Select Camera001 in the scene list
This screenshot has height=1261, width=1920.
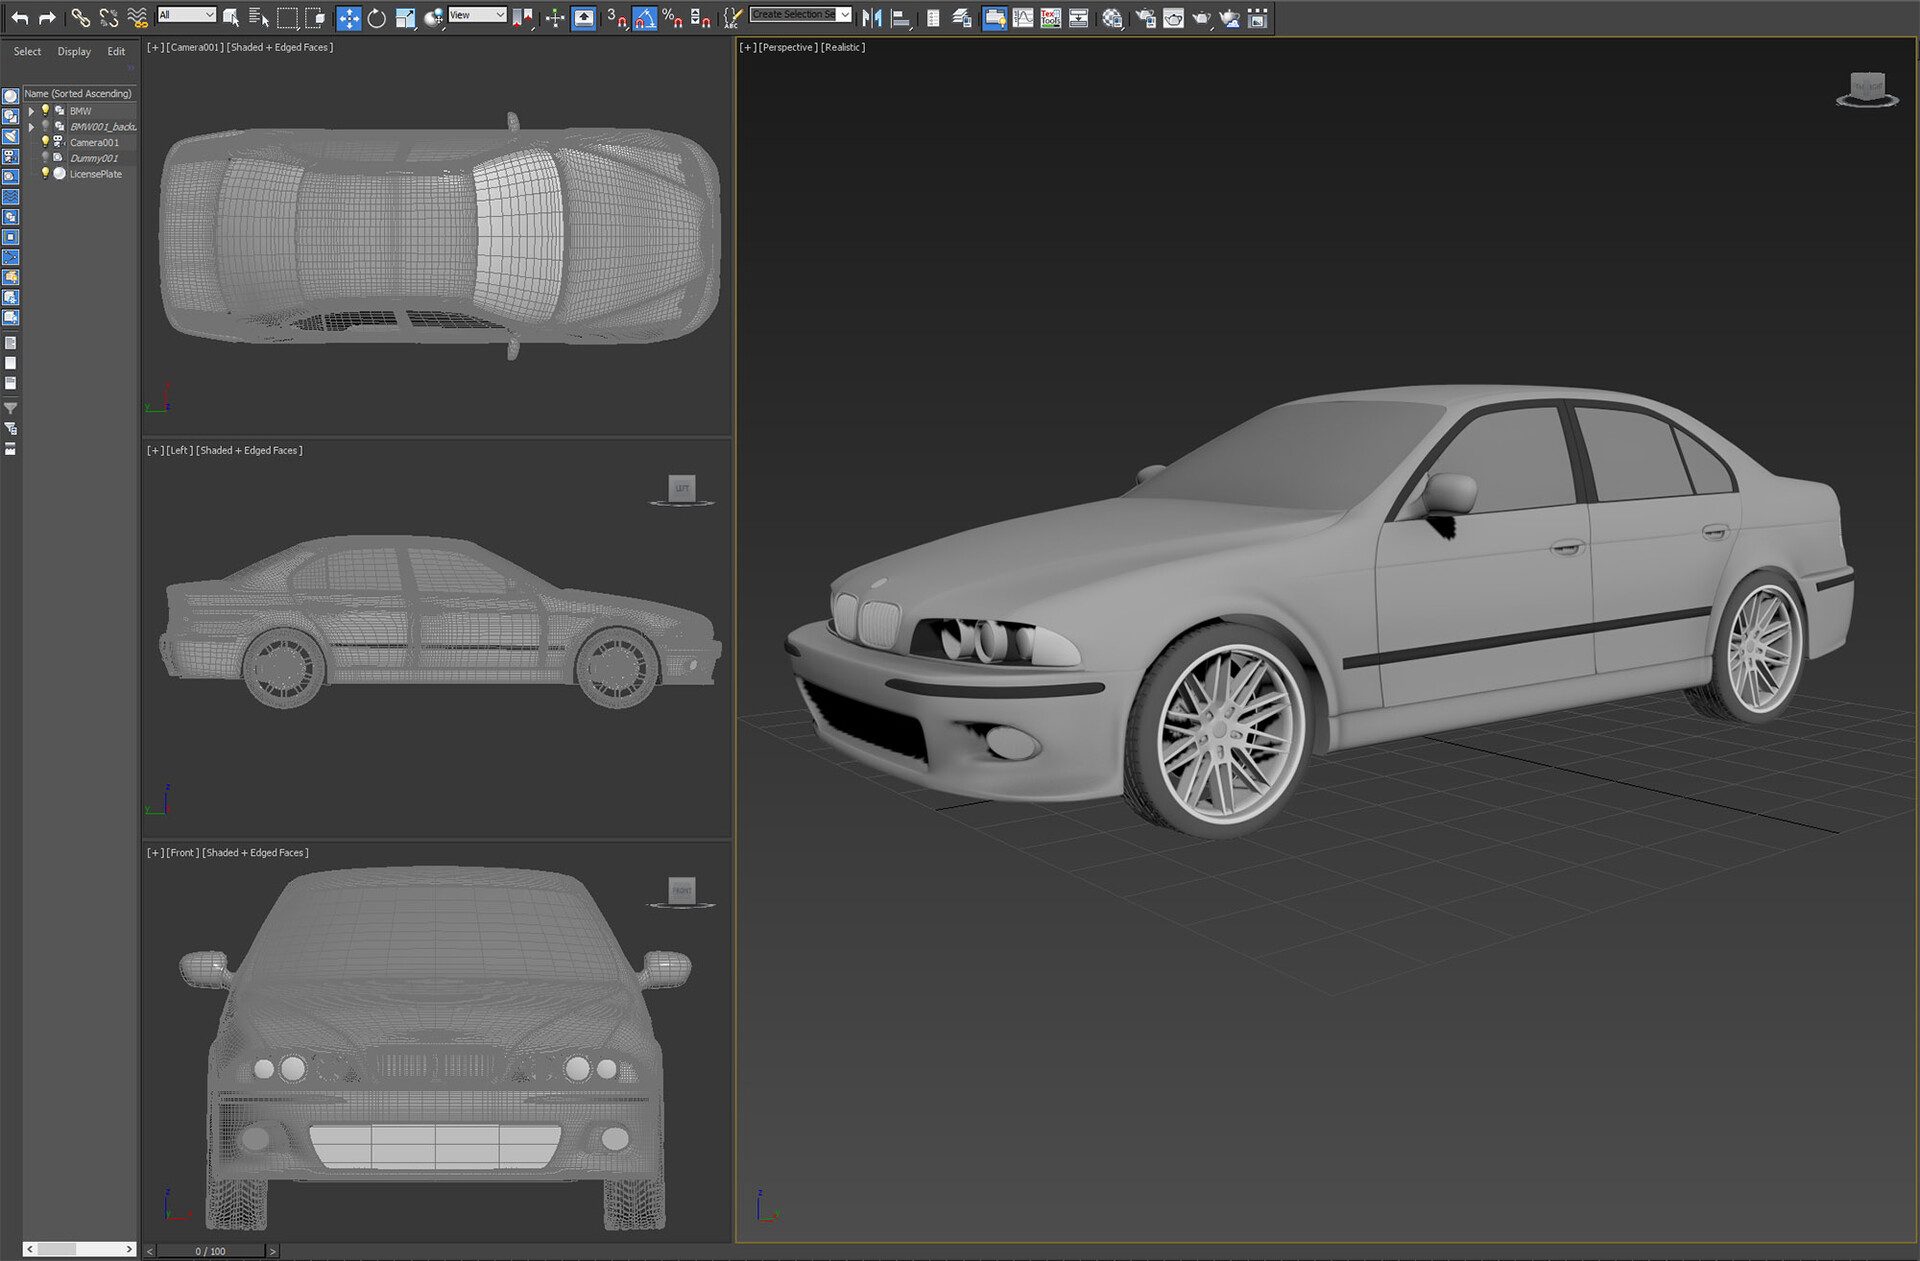(94, 143)
